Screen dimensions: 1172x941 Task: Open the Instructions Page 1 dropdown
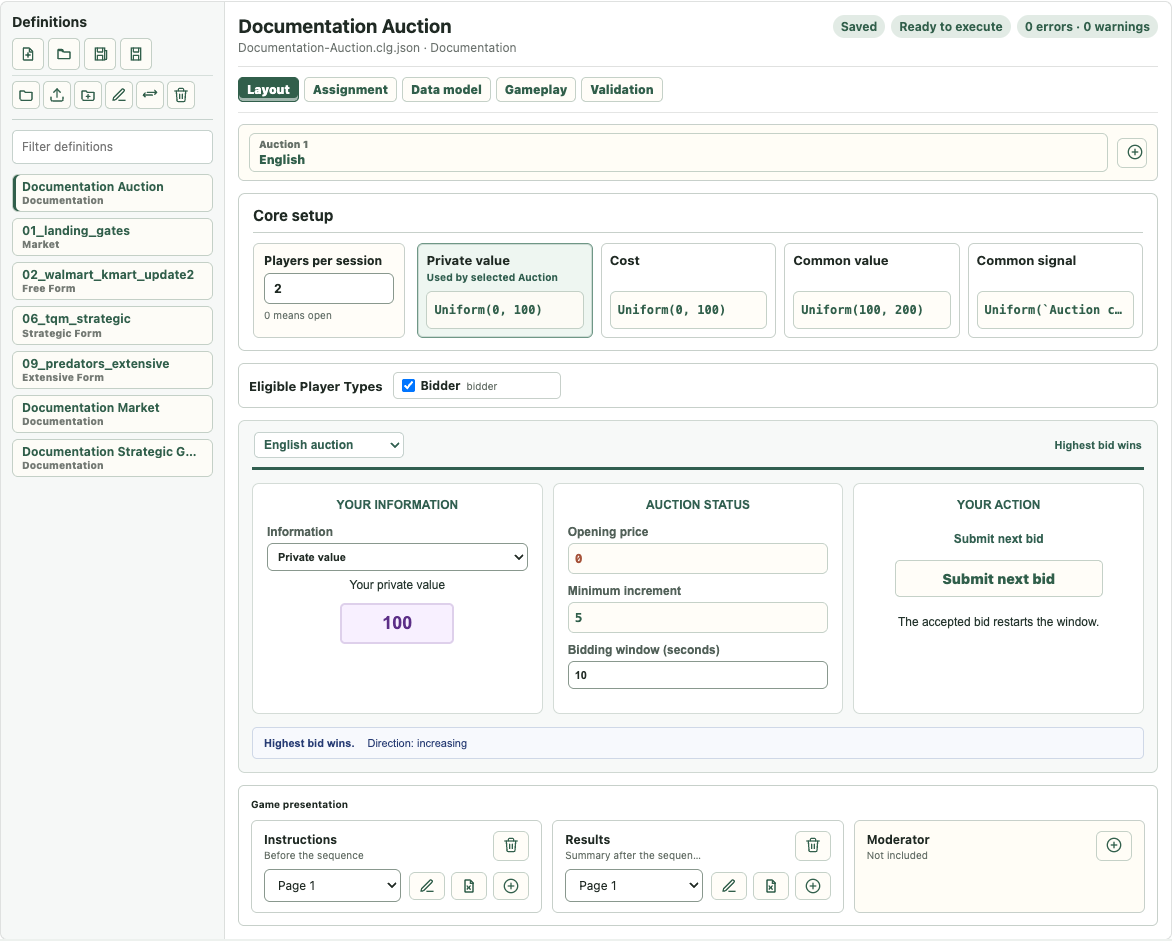[x=332, y=886]
